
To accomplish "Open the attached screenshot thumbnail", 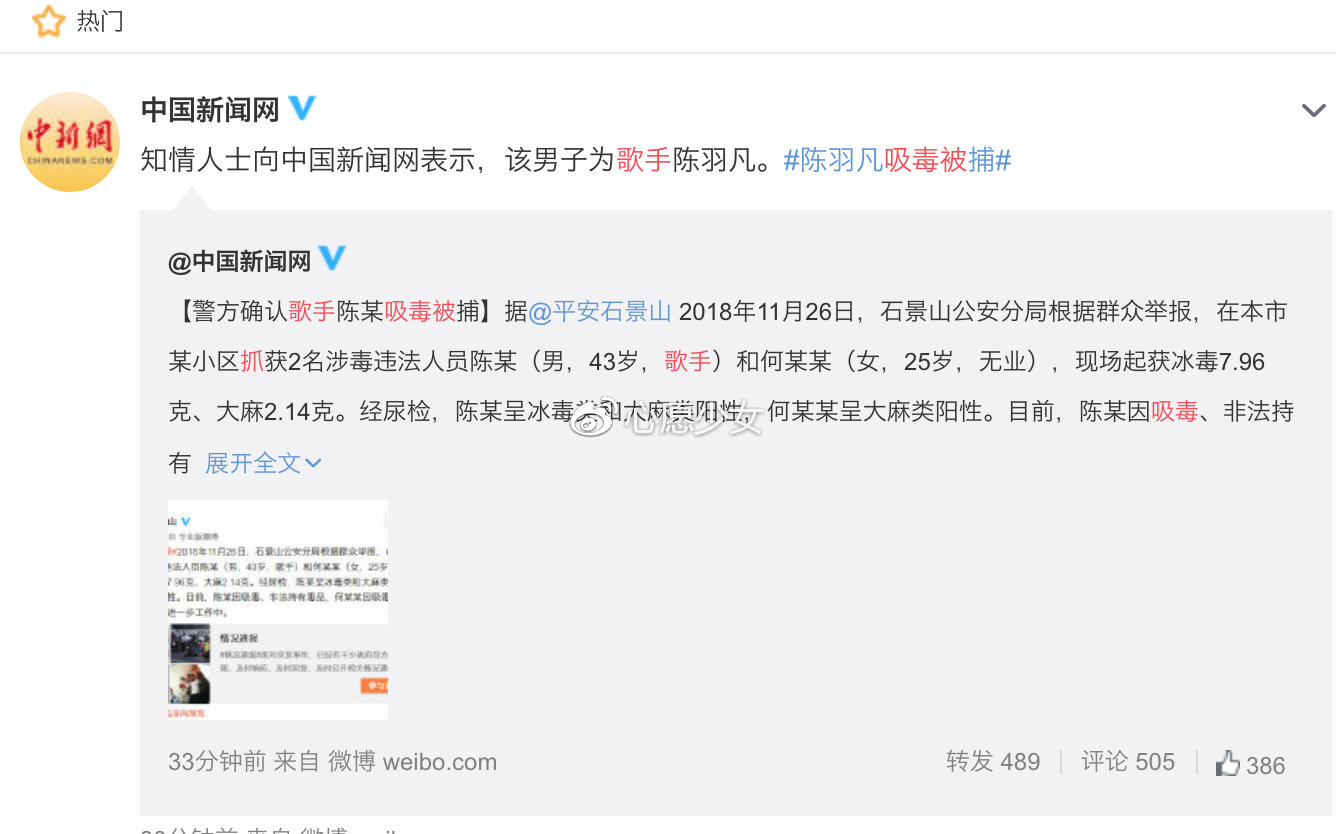I will coord(278,610).
